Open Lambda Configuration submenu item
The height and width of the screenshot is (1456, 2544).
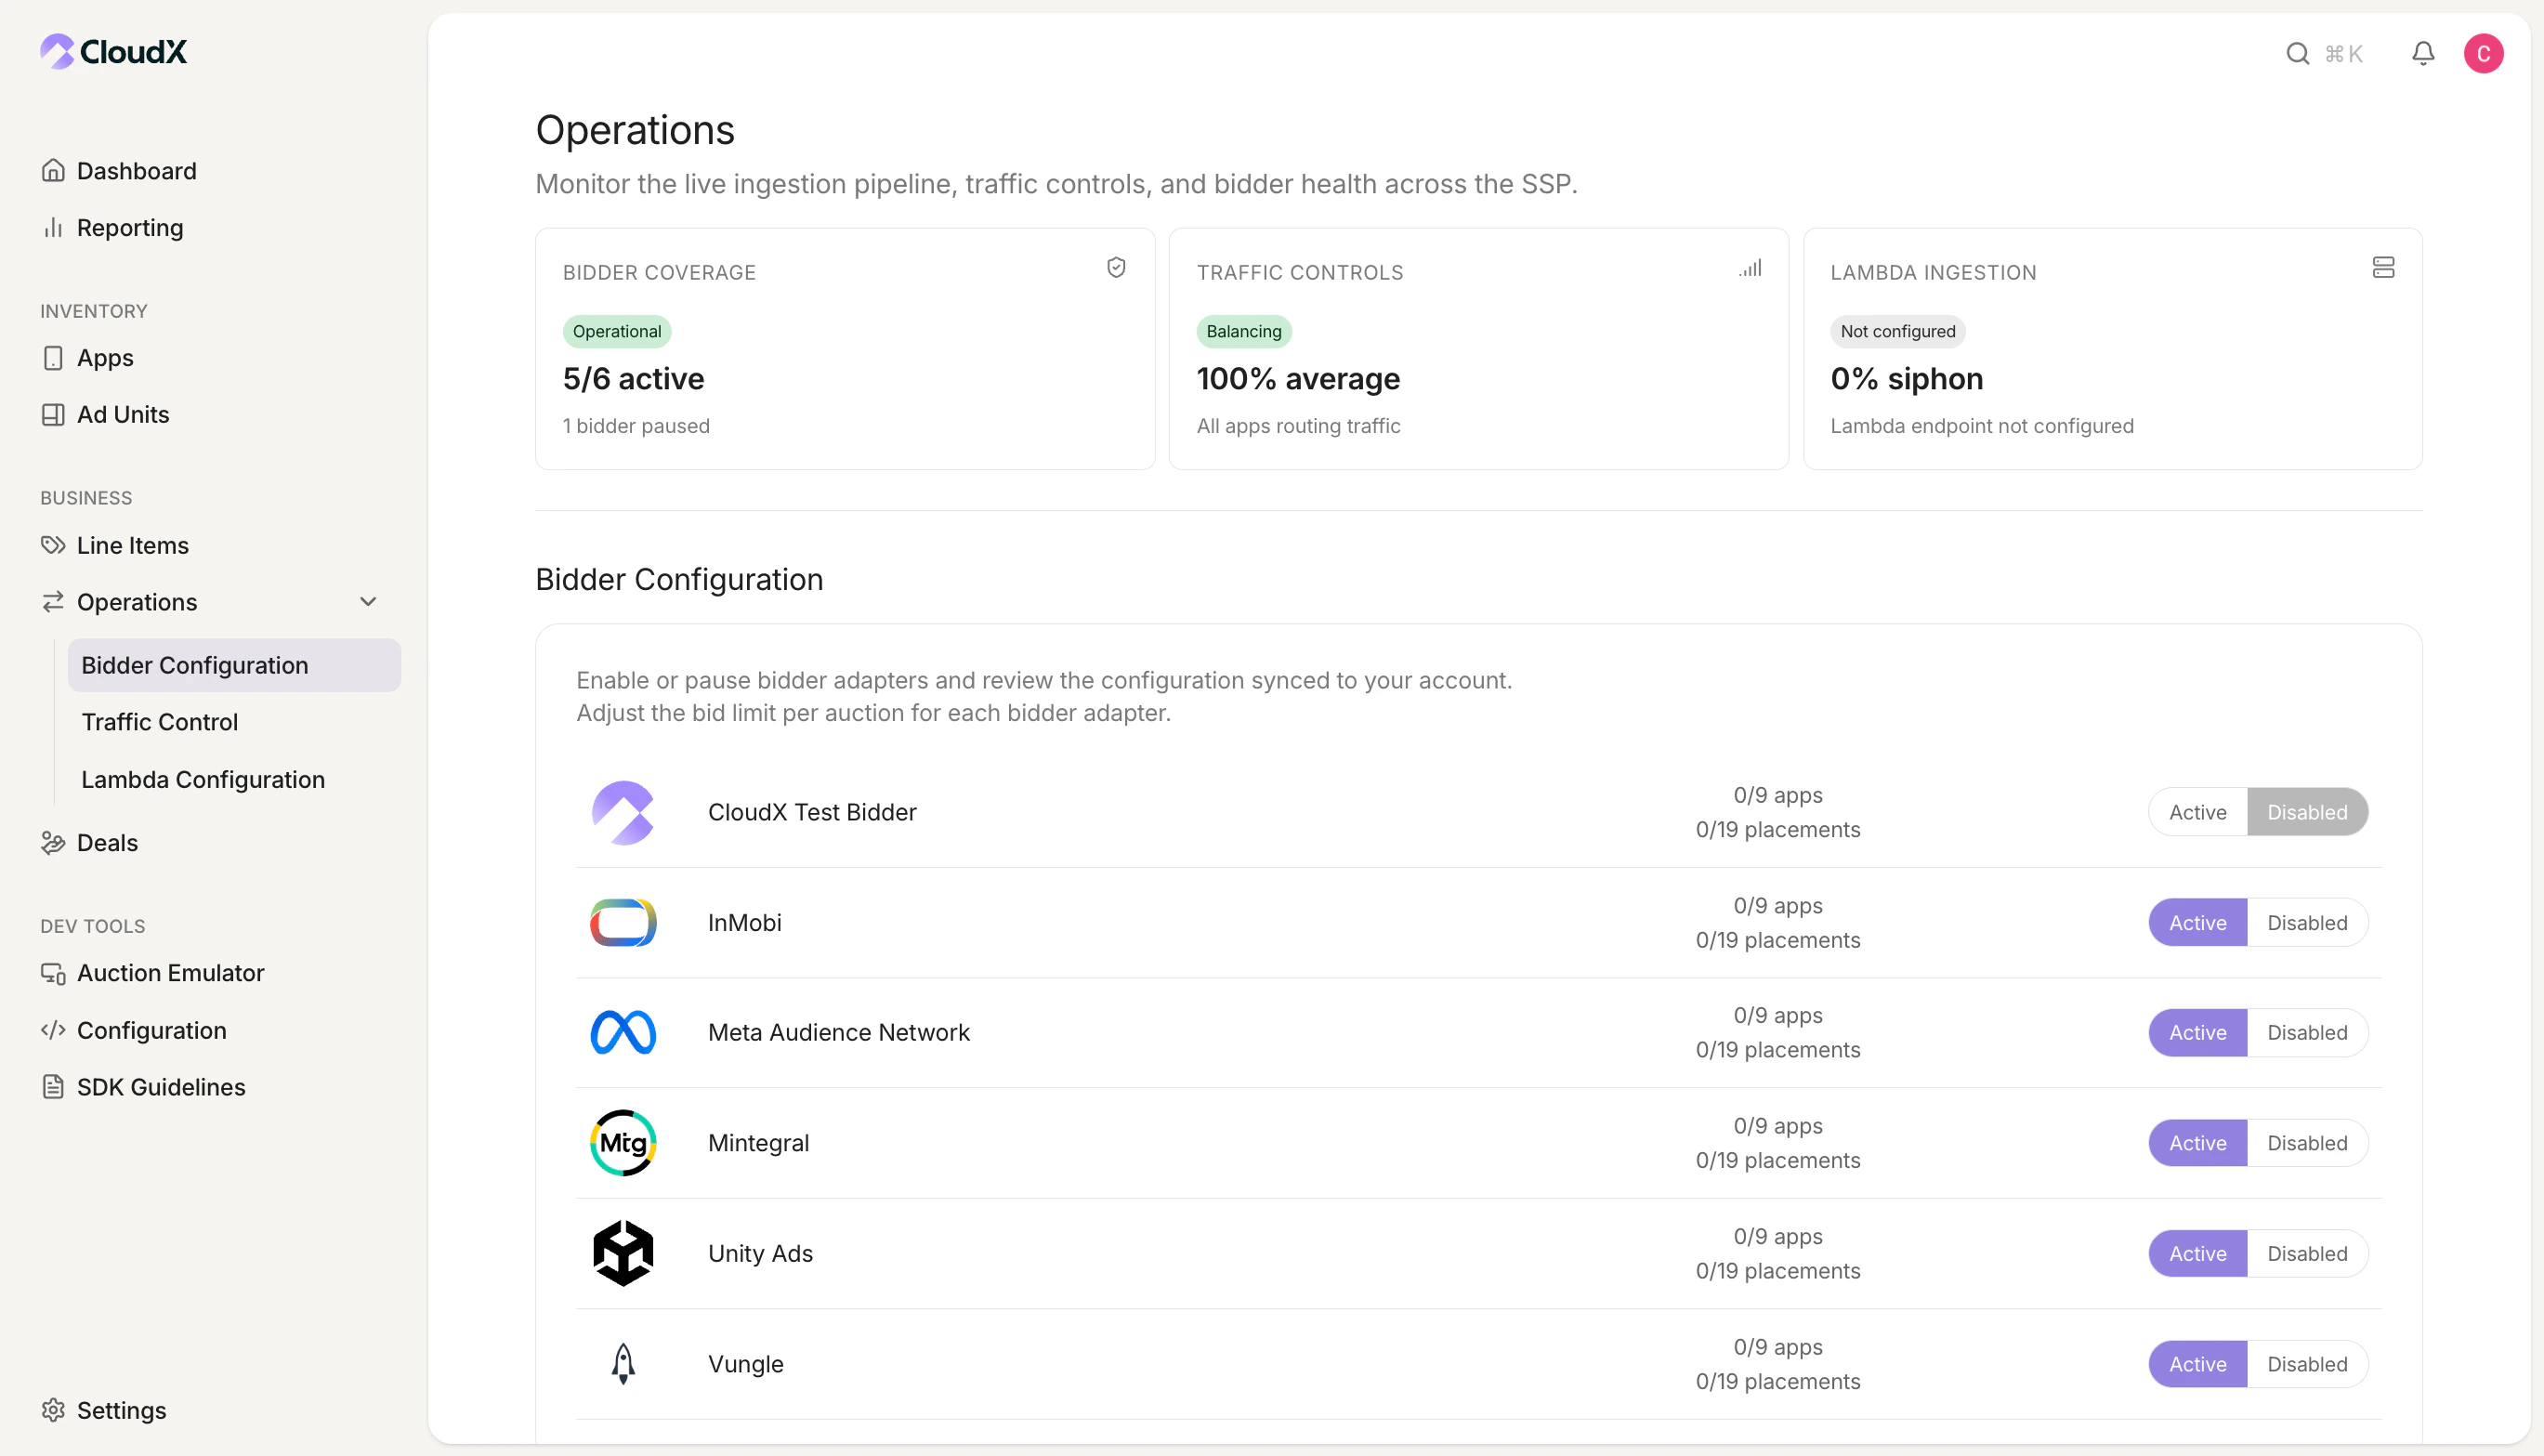pos(203,779)
